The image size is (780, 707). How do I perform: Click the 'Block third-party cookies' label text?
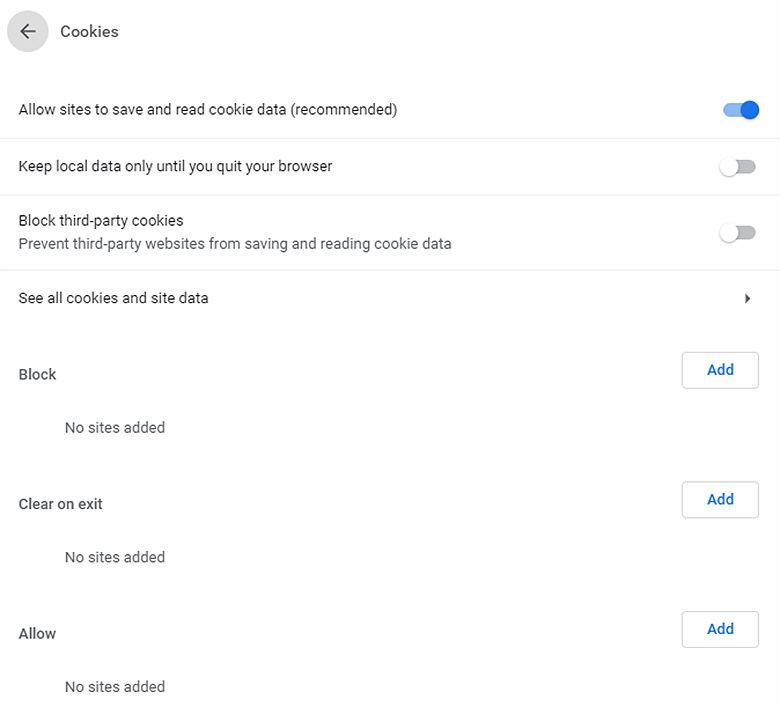[x=101, y=221]
